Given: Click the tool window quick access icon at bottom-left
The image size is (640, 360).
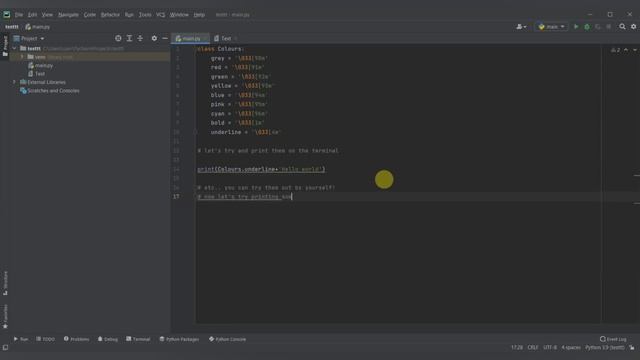Looking at the screenshot, I should [x=5, y=347].
